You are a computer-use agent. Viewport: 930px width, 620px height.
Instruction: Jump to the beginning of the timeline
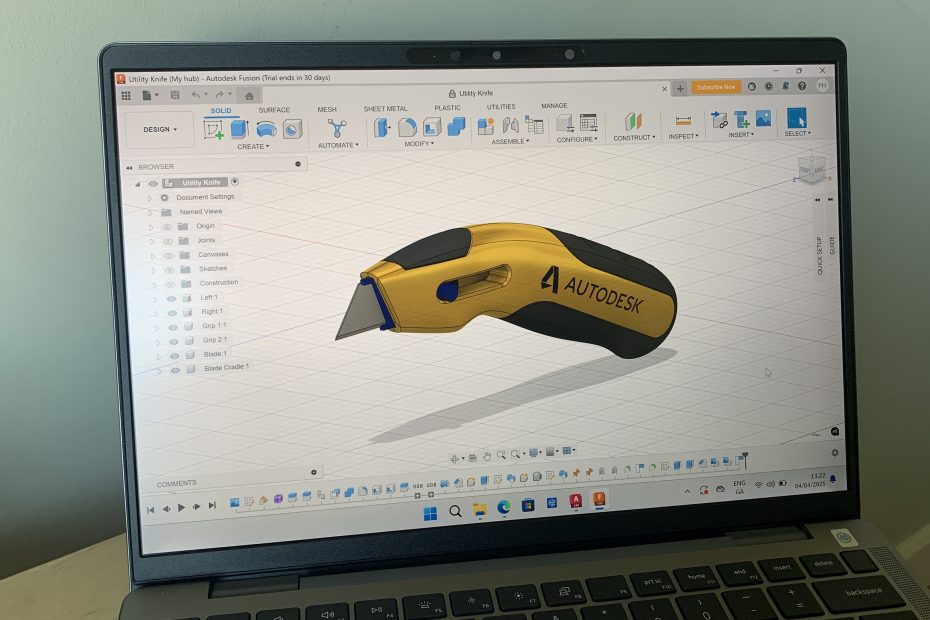(x=151, y=510)
